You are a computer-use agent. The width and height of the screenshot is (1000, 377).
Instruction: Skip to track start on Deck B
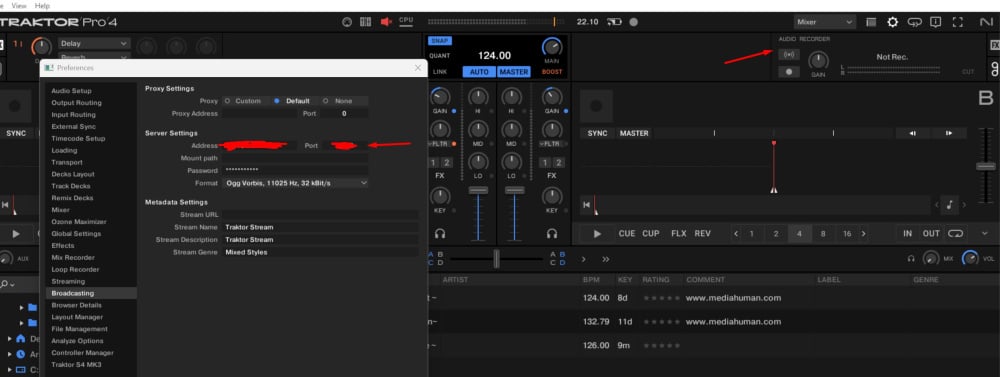coord(585,205)
